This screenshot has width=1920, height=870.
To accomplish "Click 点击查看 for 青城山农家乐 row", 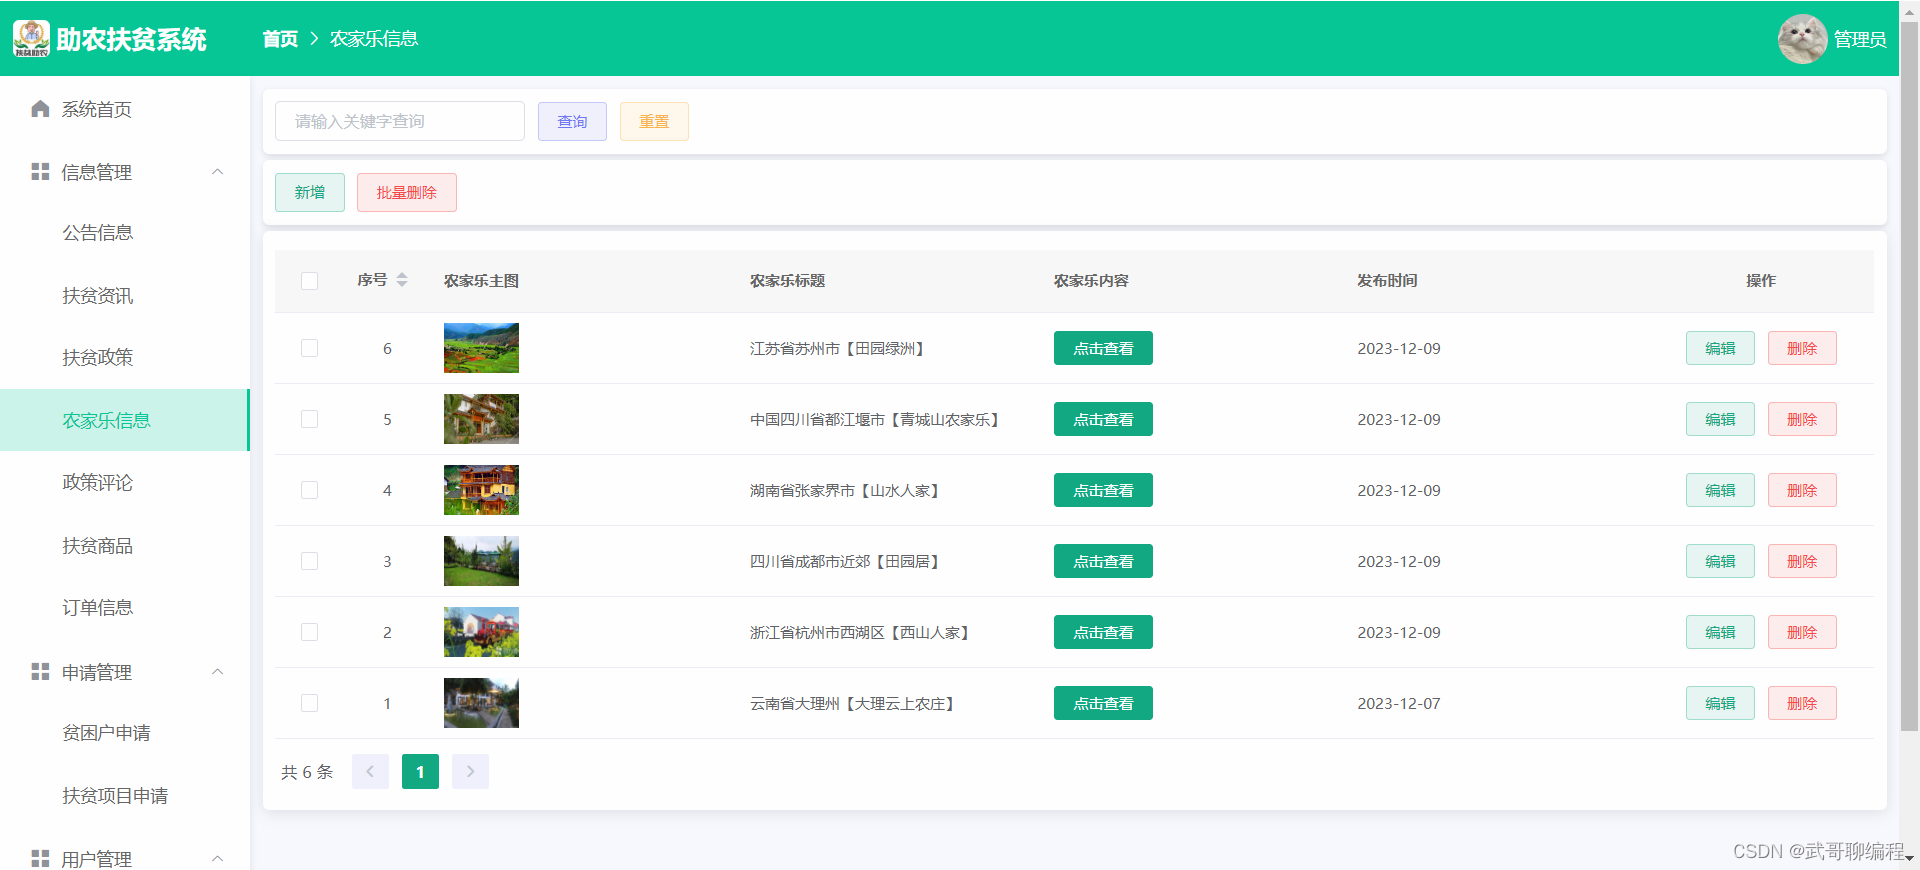I will tap(1103, 419).
